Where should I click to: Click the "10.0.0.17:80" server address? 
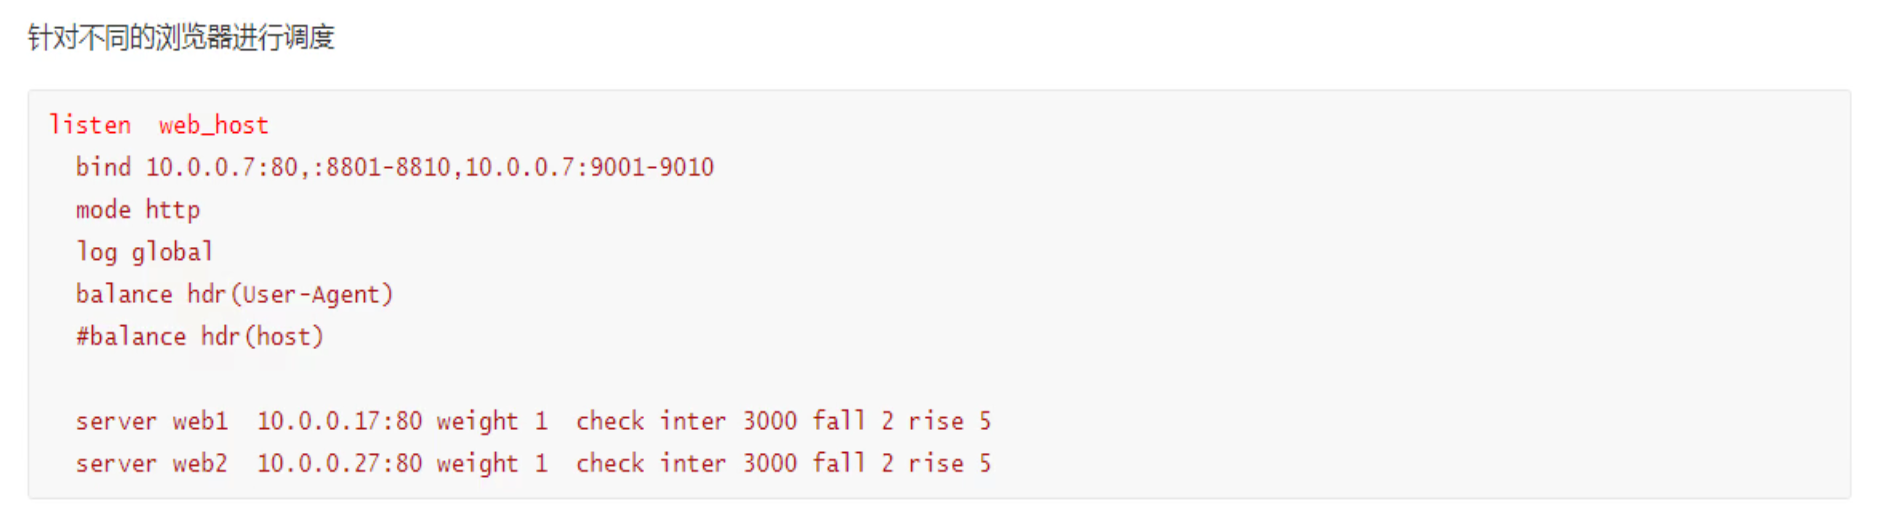(339, 421)
